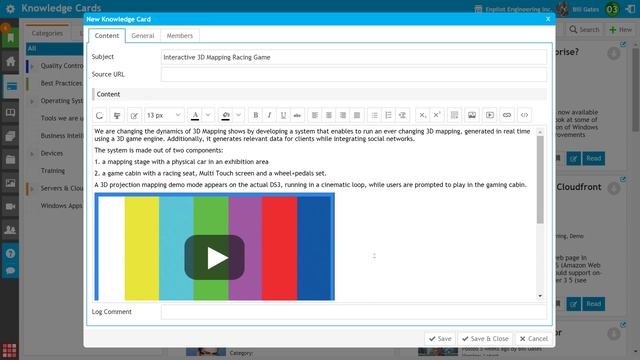The height and width of the screenshot is (360, 640).
Task: Click the editor scrollbar down arrow
Action: pyautogui.click(x=540, y=296)
